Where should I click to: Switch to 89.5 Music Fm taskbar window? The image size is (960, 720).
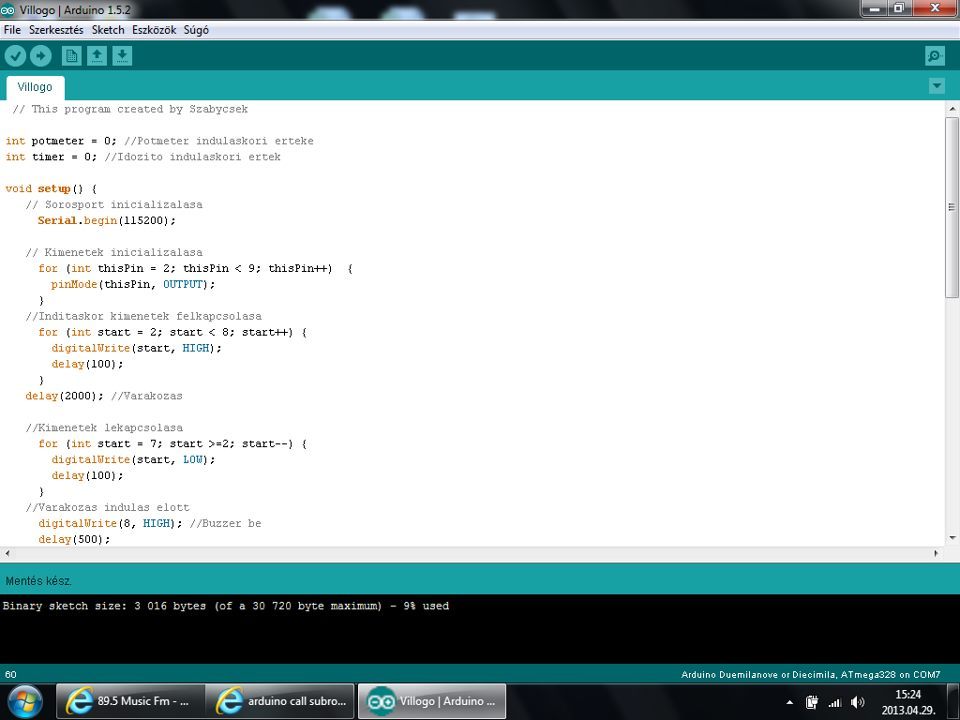click(x=130, y=702)
